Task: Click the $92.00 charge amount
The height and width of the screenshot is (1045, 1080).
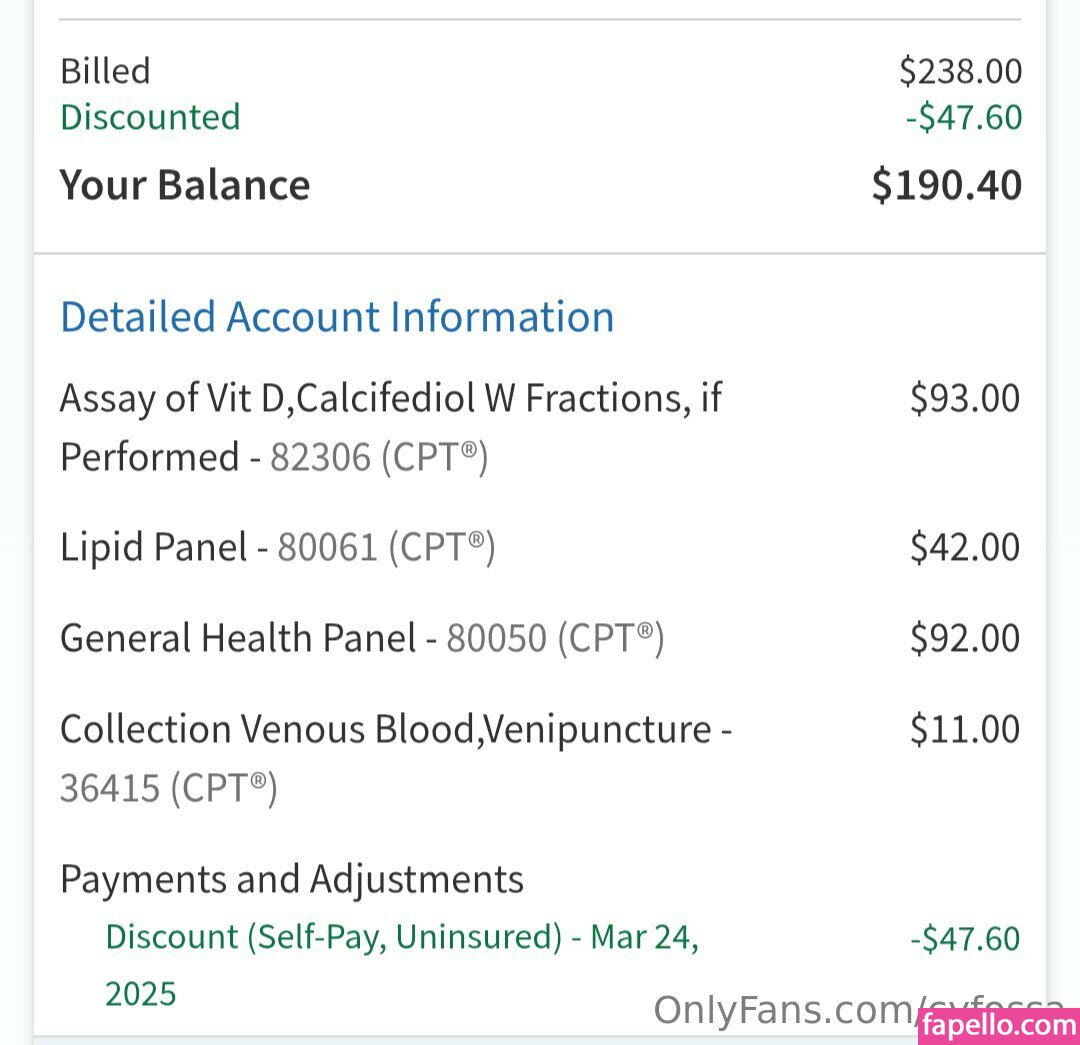Action: point(964,639)
